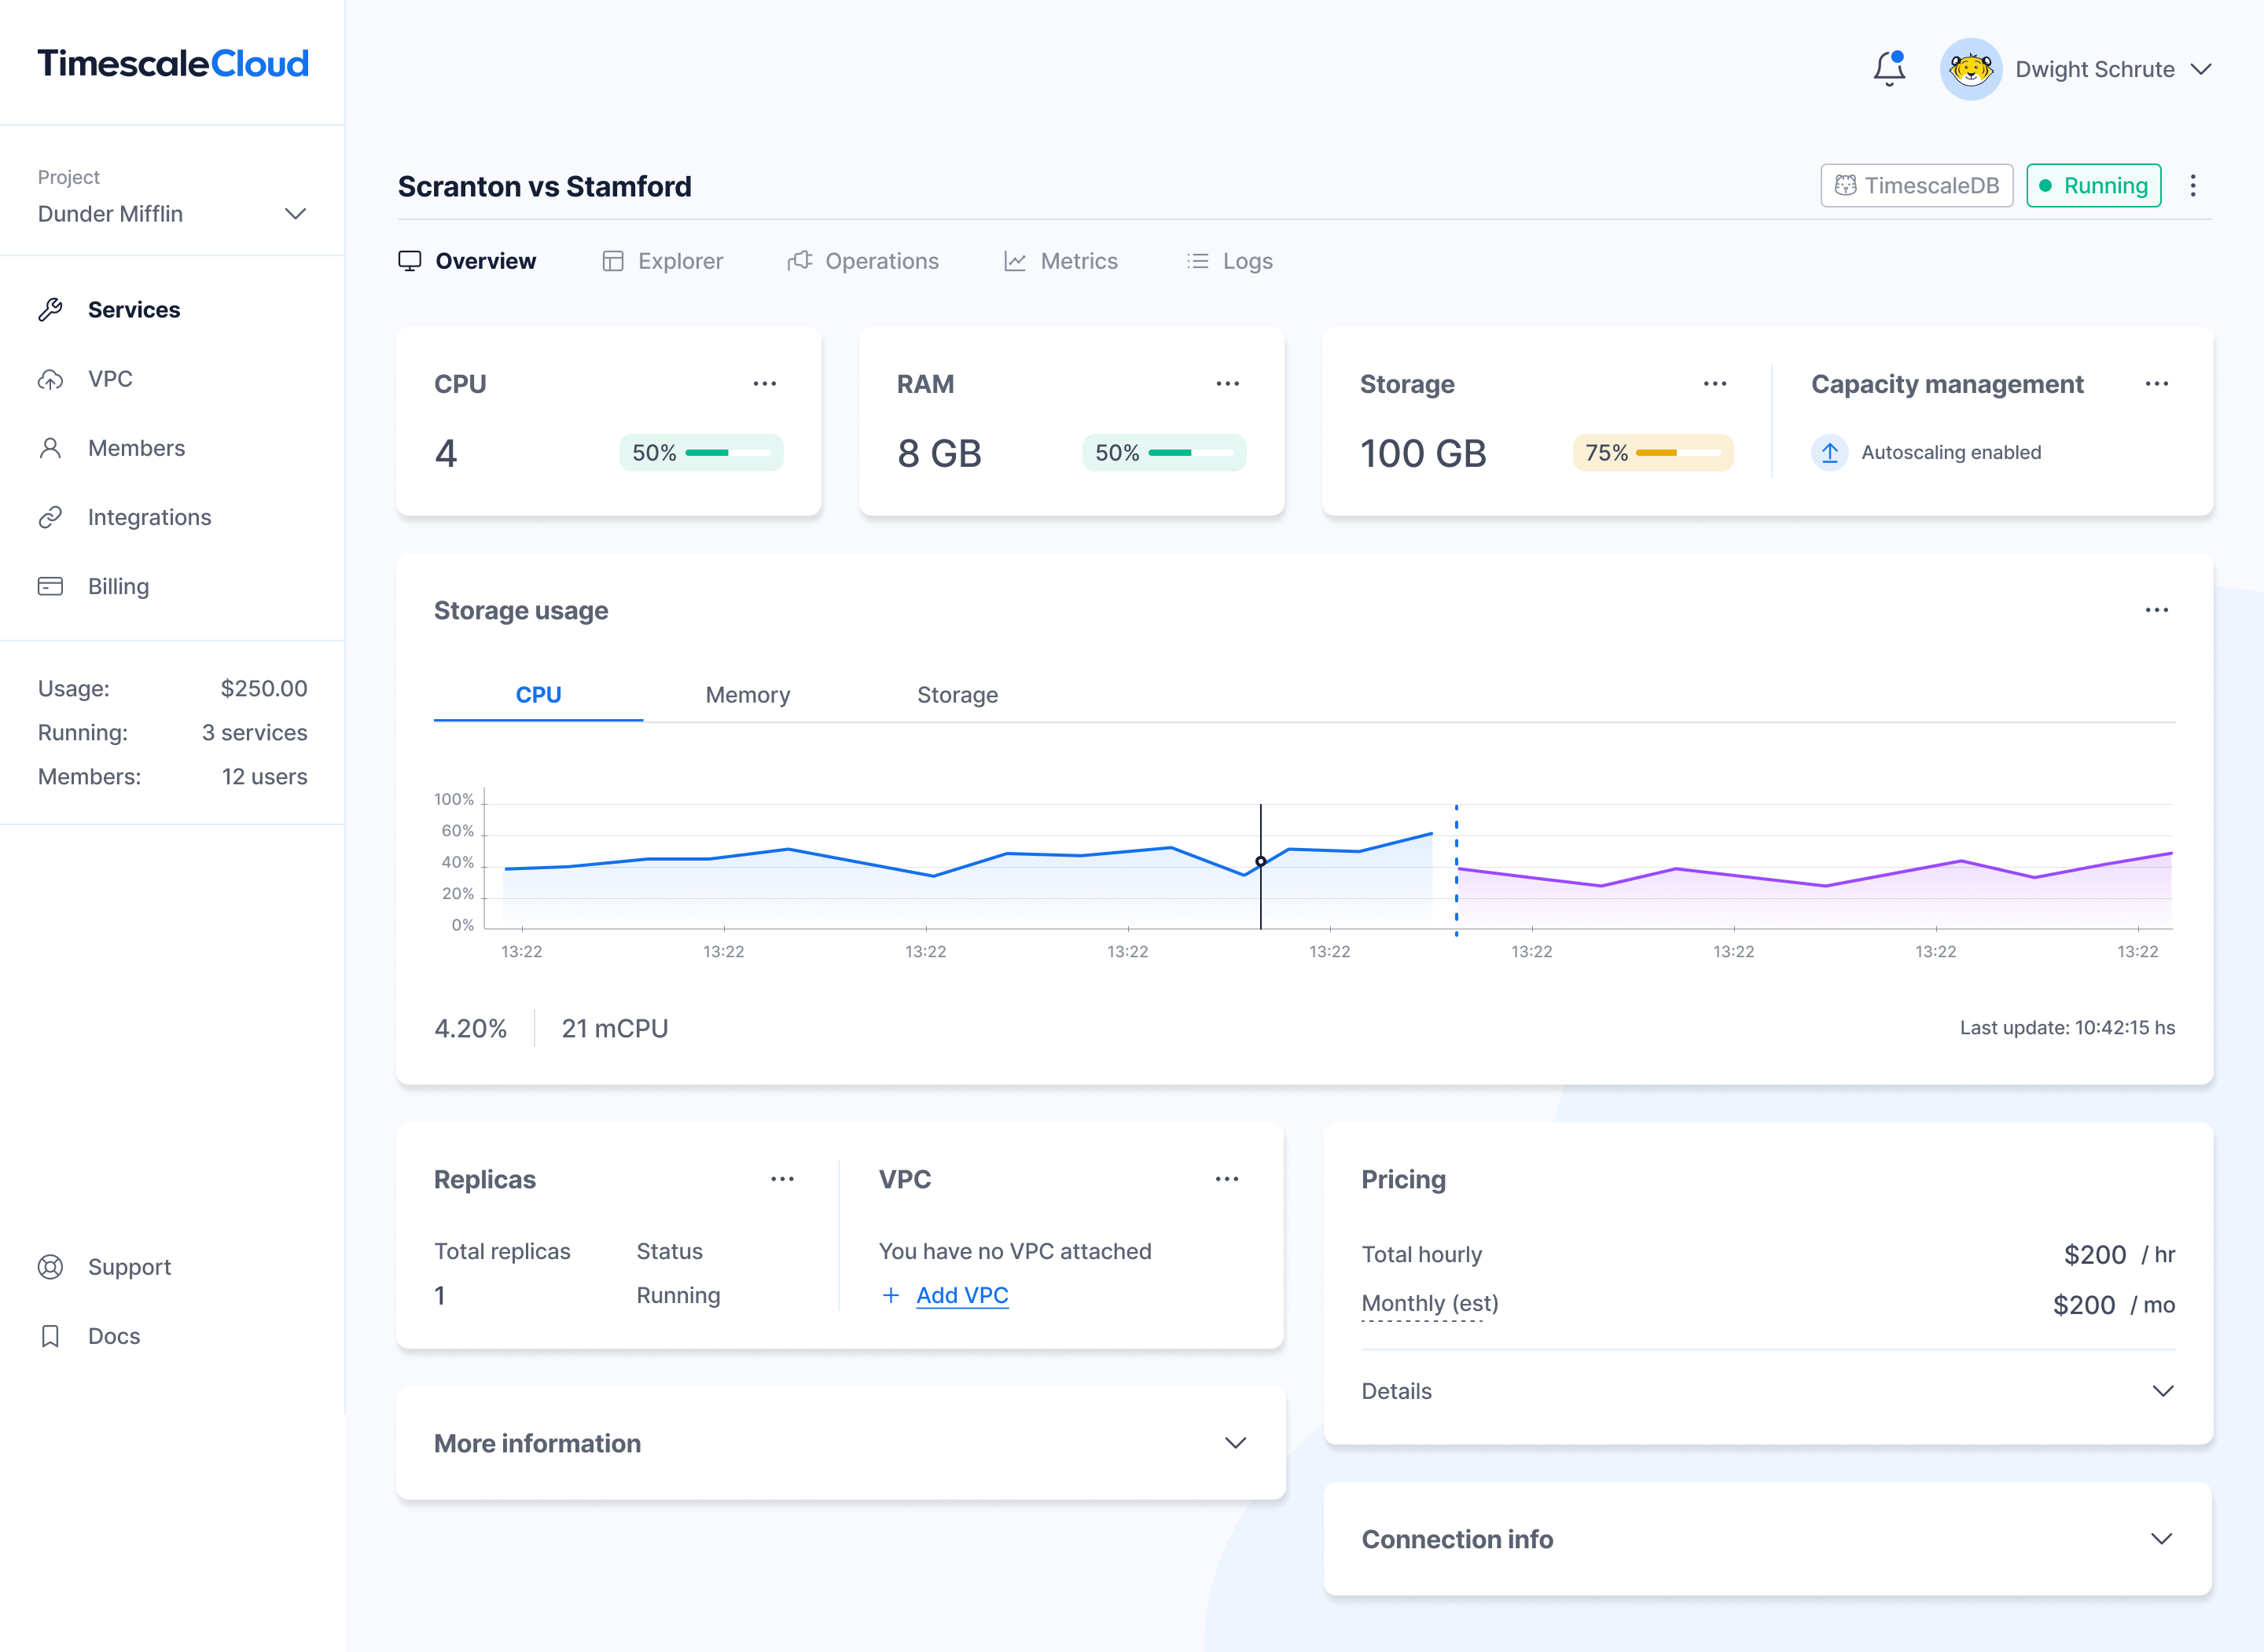Open the service kebab menu beside Running
Screen dimensions: 2264x1652
pos(2192,186)
